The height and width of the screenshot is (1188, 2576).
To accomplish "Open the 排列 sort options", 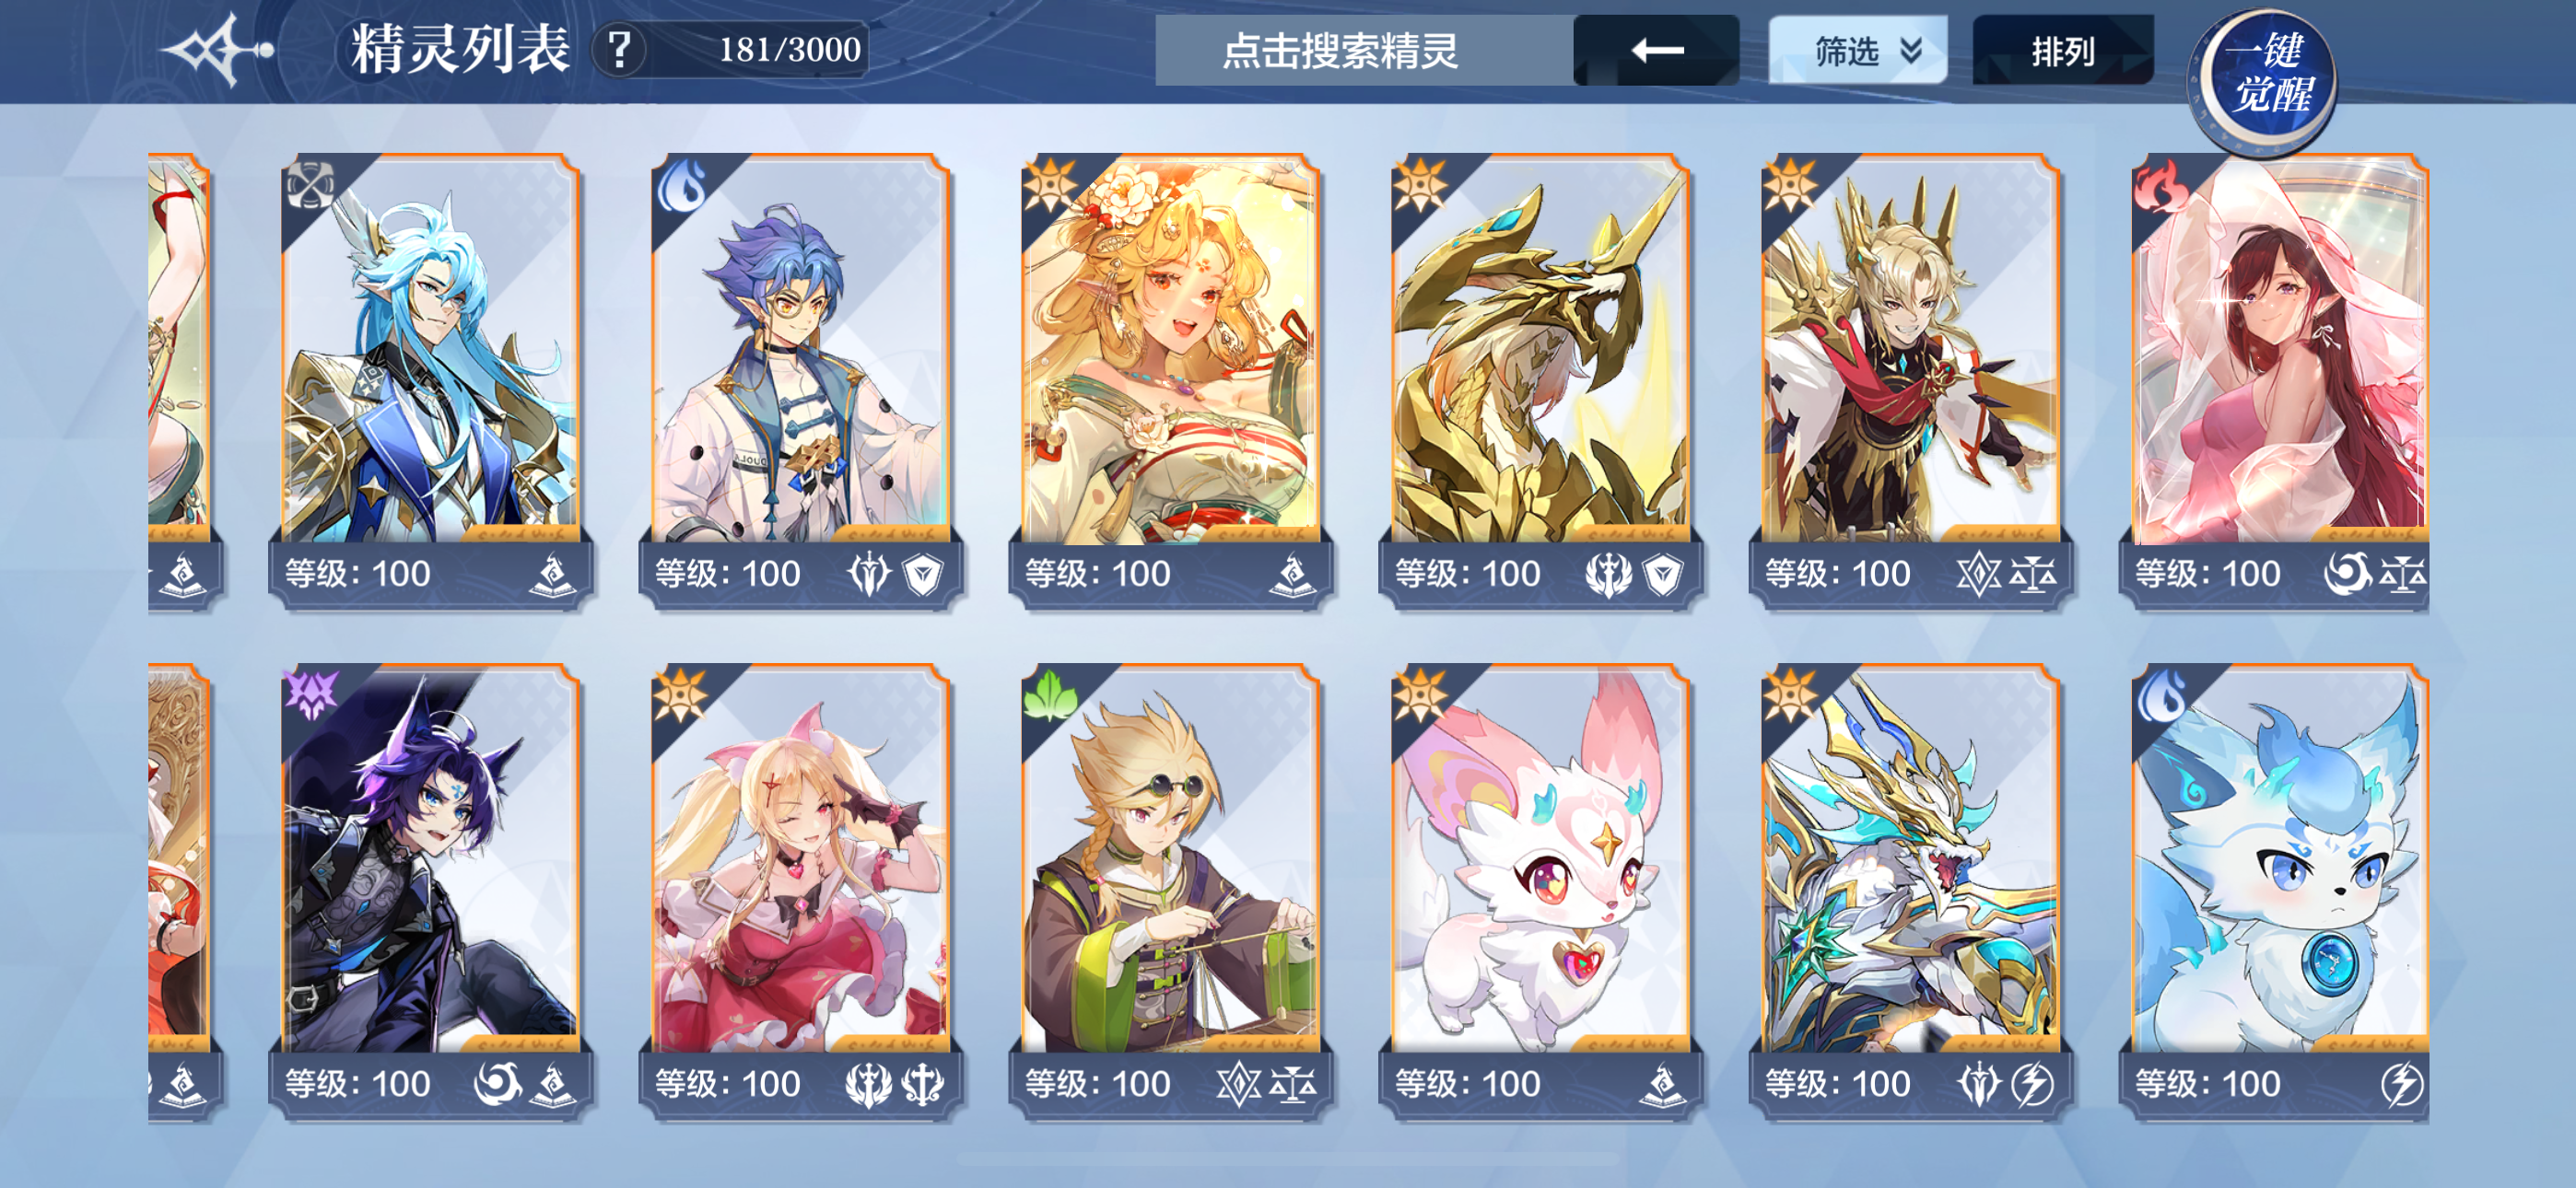I will 2062,50.
